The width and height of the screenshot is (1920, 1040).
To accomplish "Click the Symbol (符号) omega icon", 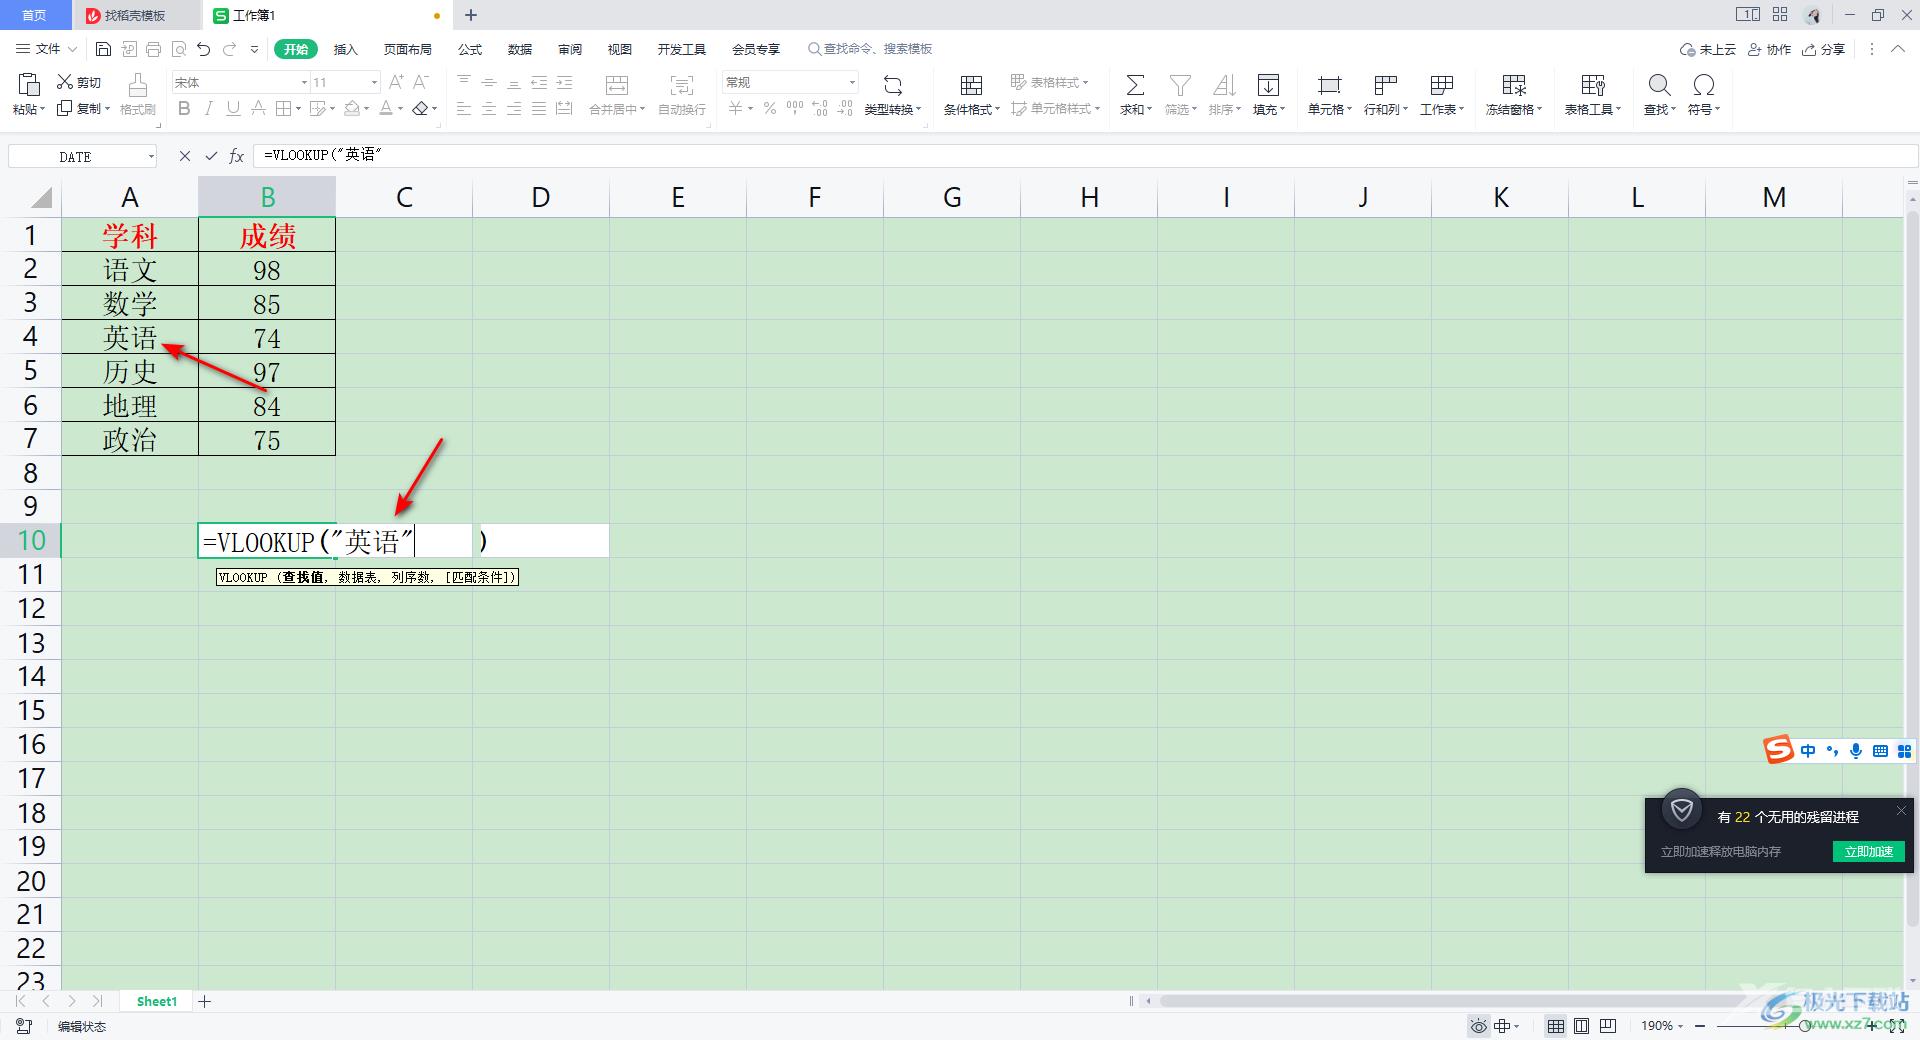I will tap(1703, 85).
